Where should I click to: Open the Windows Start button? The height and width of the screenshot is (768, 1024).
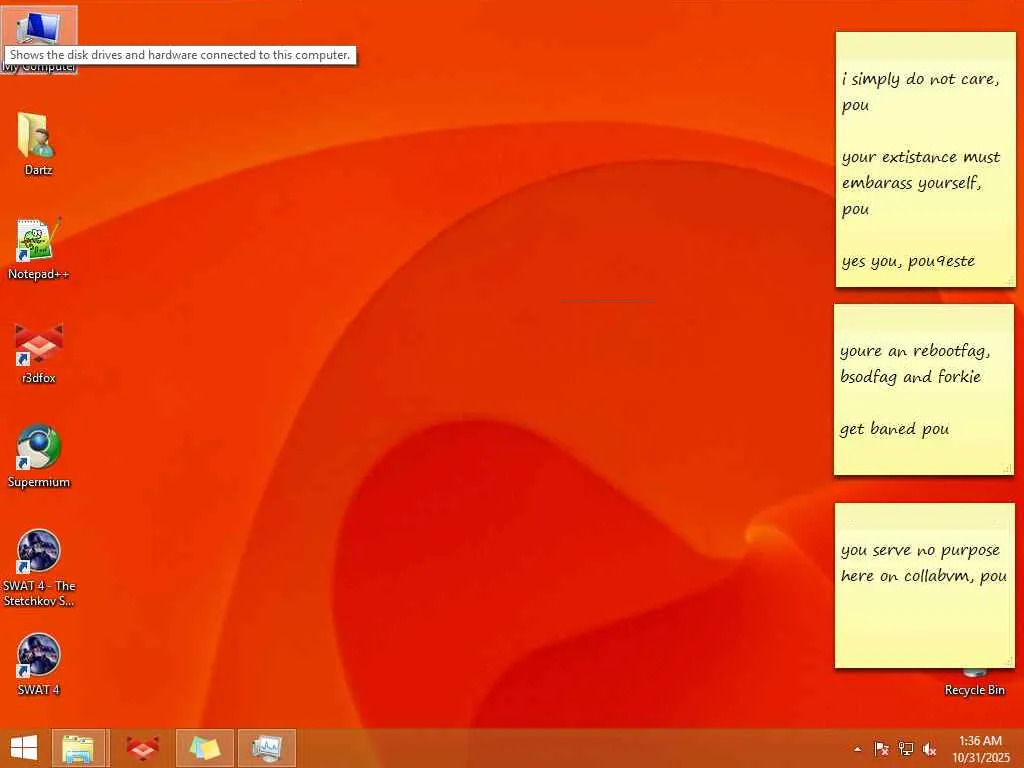[x=24, y=748]
